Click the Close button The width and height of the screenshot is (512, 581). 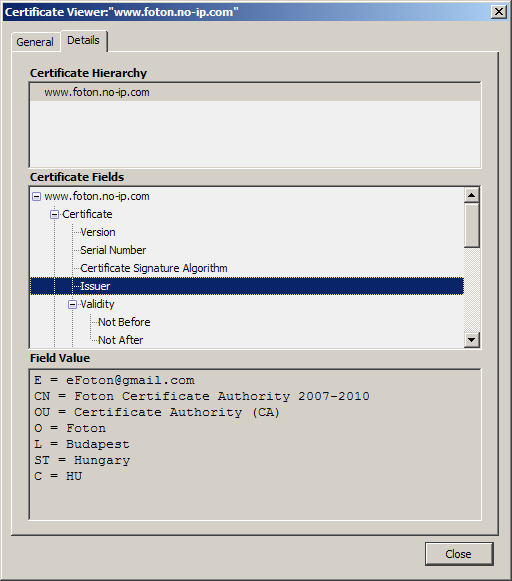click(x=459, y=554)
